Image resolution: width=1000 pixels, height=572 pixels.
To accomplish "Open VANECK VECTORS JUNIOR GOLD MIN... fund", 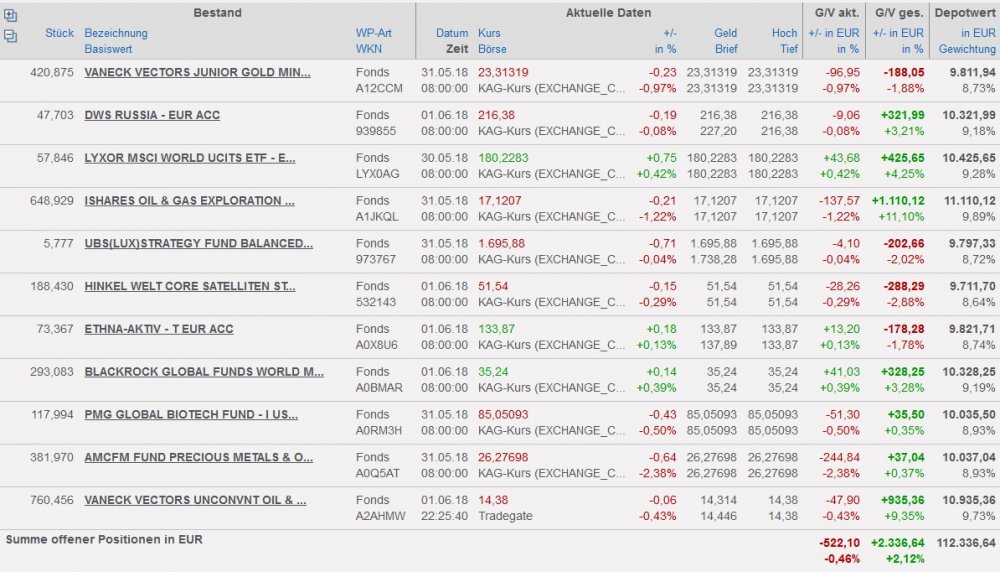I will (x=197, y=72).
